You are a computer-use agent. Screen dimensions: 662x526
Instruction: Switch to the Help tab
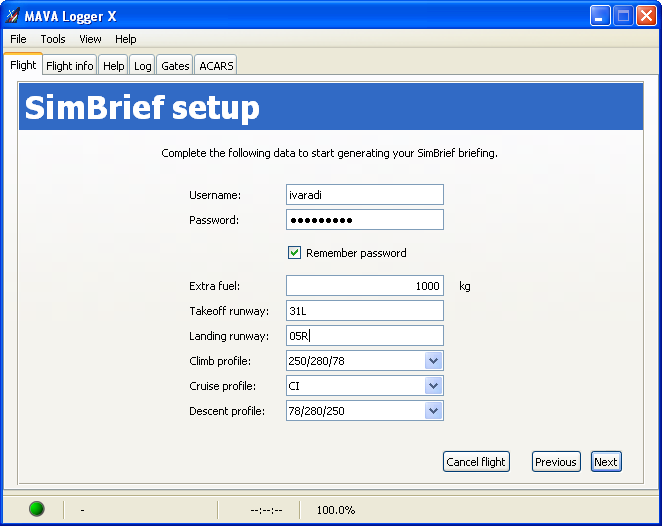114,65
